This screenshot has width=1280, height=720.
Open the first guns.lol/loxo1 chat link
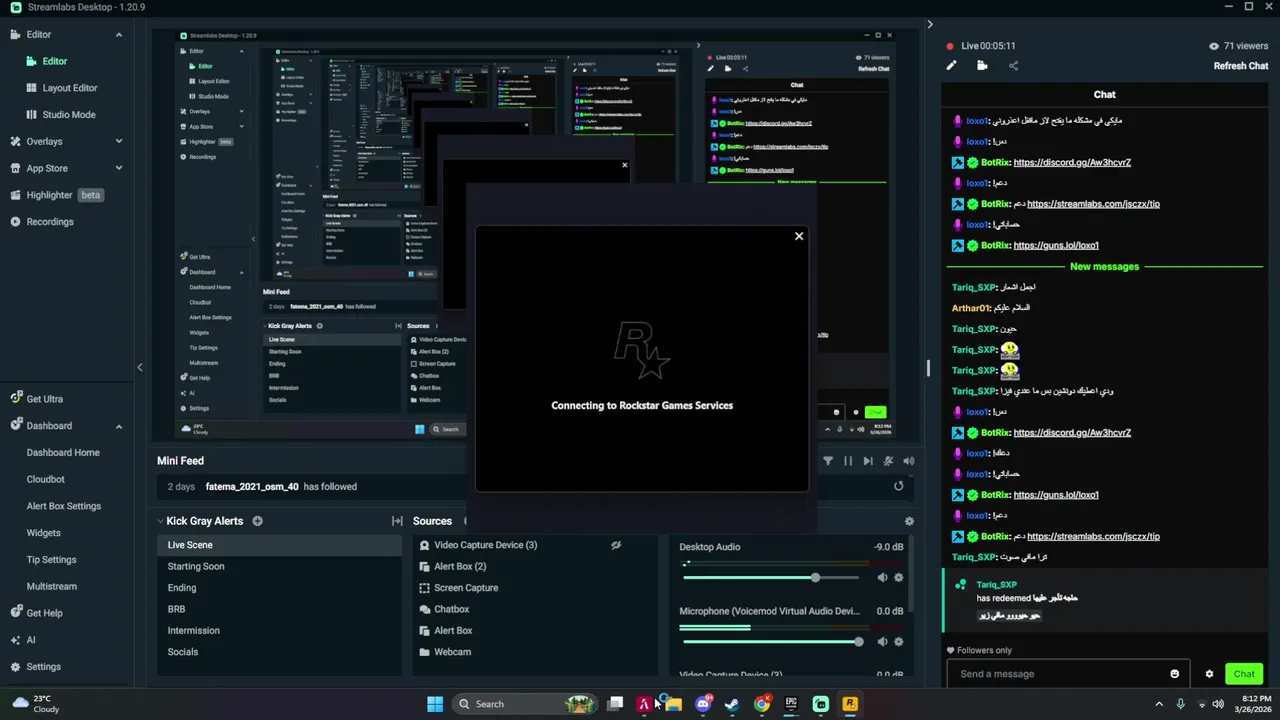tap(1056, 246)
